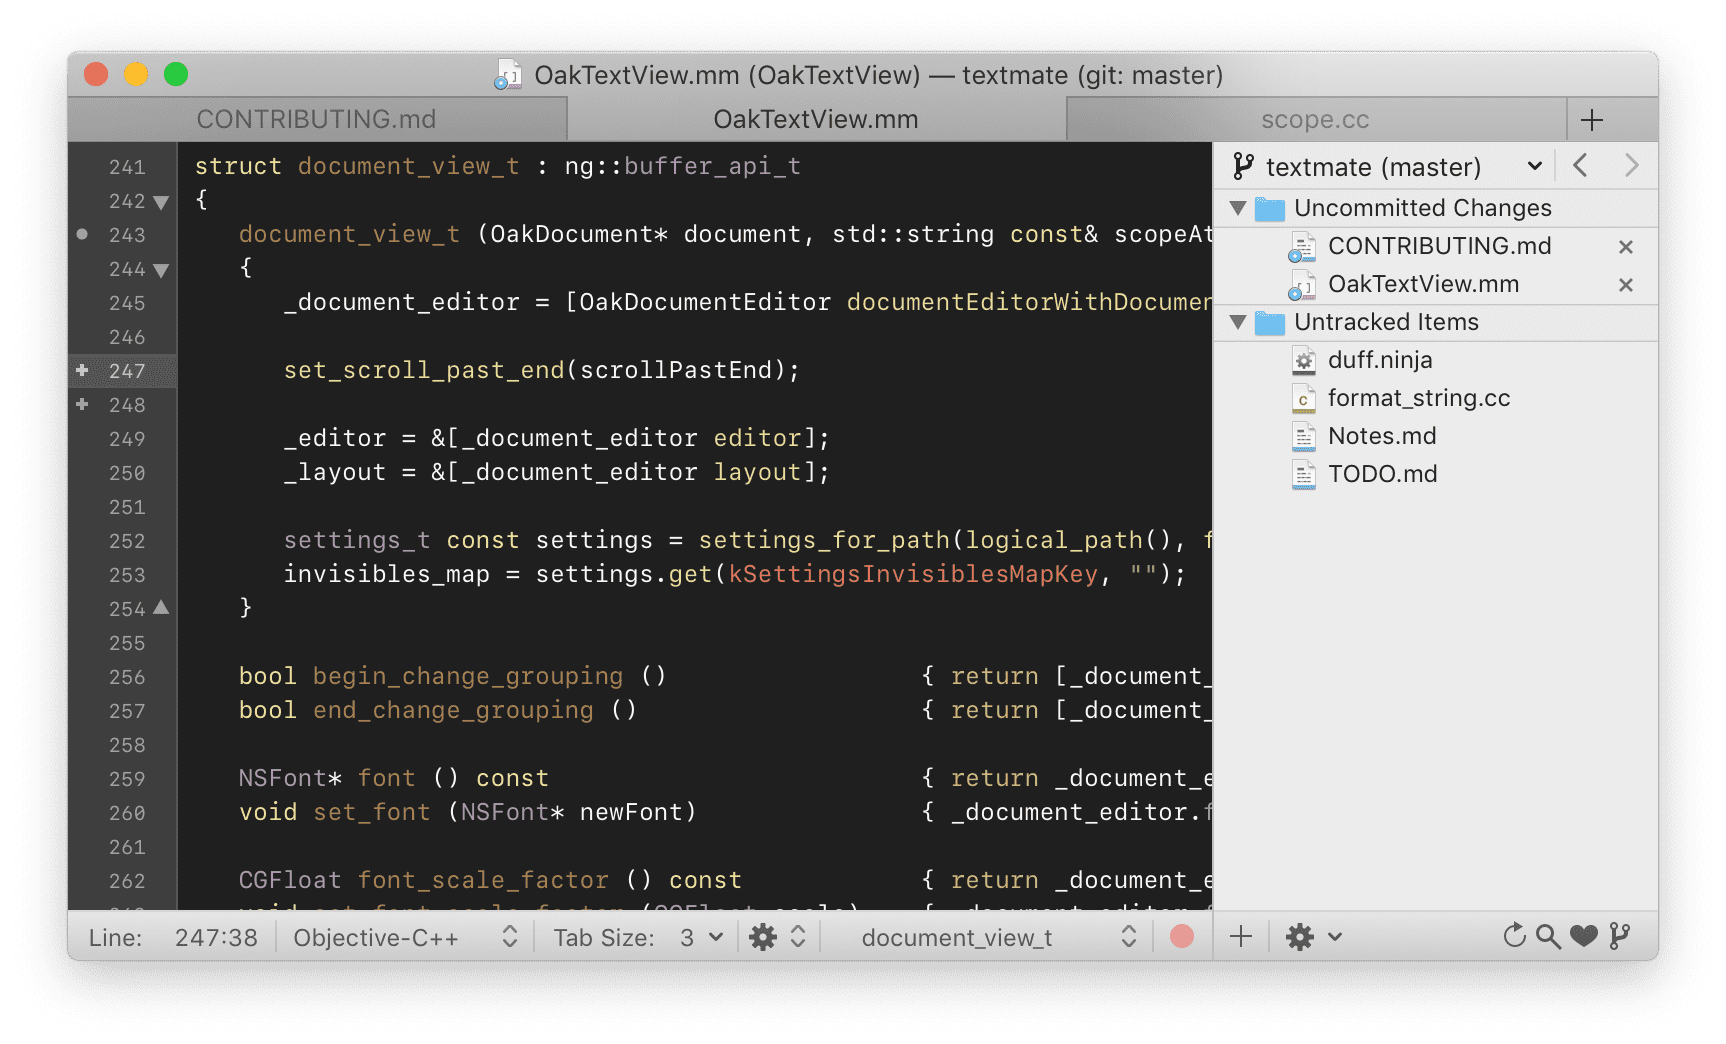1726x1044 pixels.
Task: Collapse the Uncommitted Changes group
Action: (x=1238, y=208)
